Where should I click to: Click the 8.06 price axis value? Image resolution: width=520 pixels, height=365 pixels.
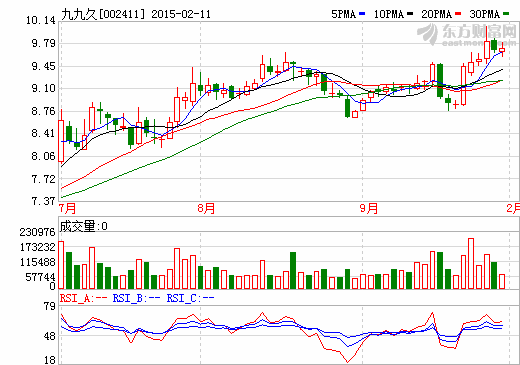[43, 156]
